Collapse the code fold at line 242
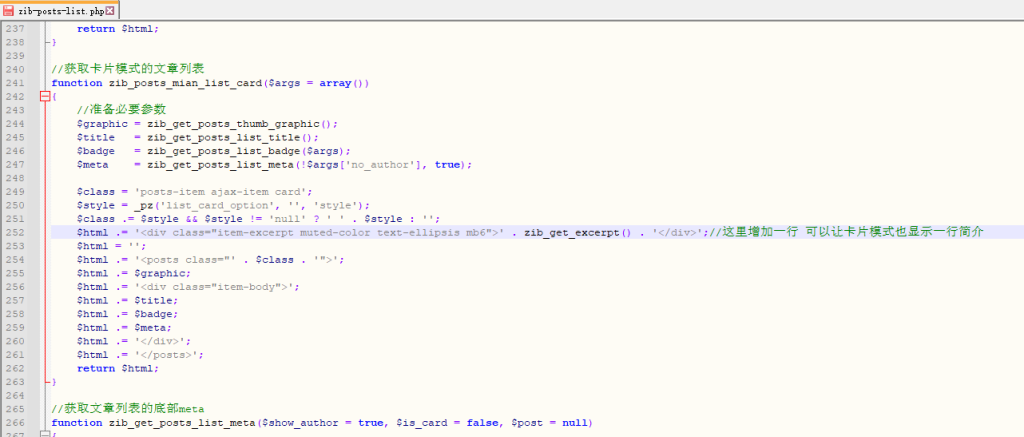The width and height of the screenshot is (1024, 437). click(44, 97)
